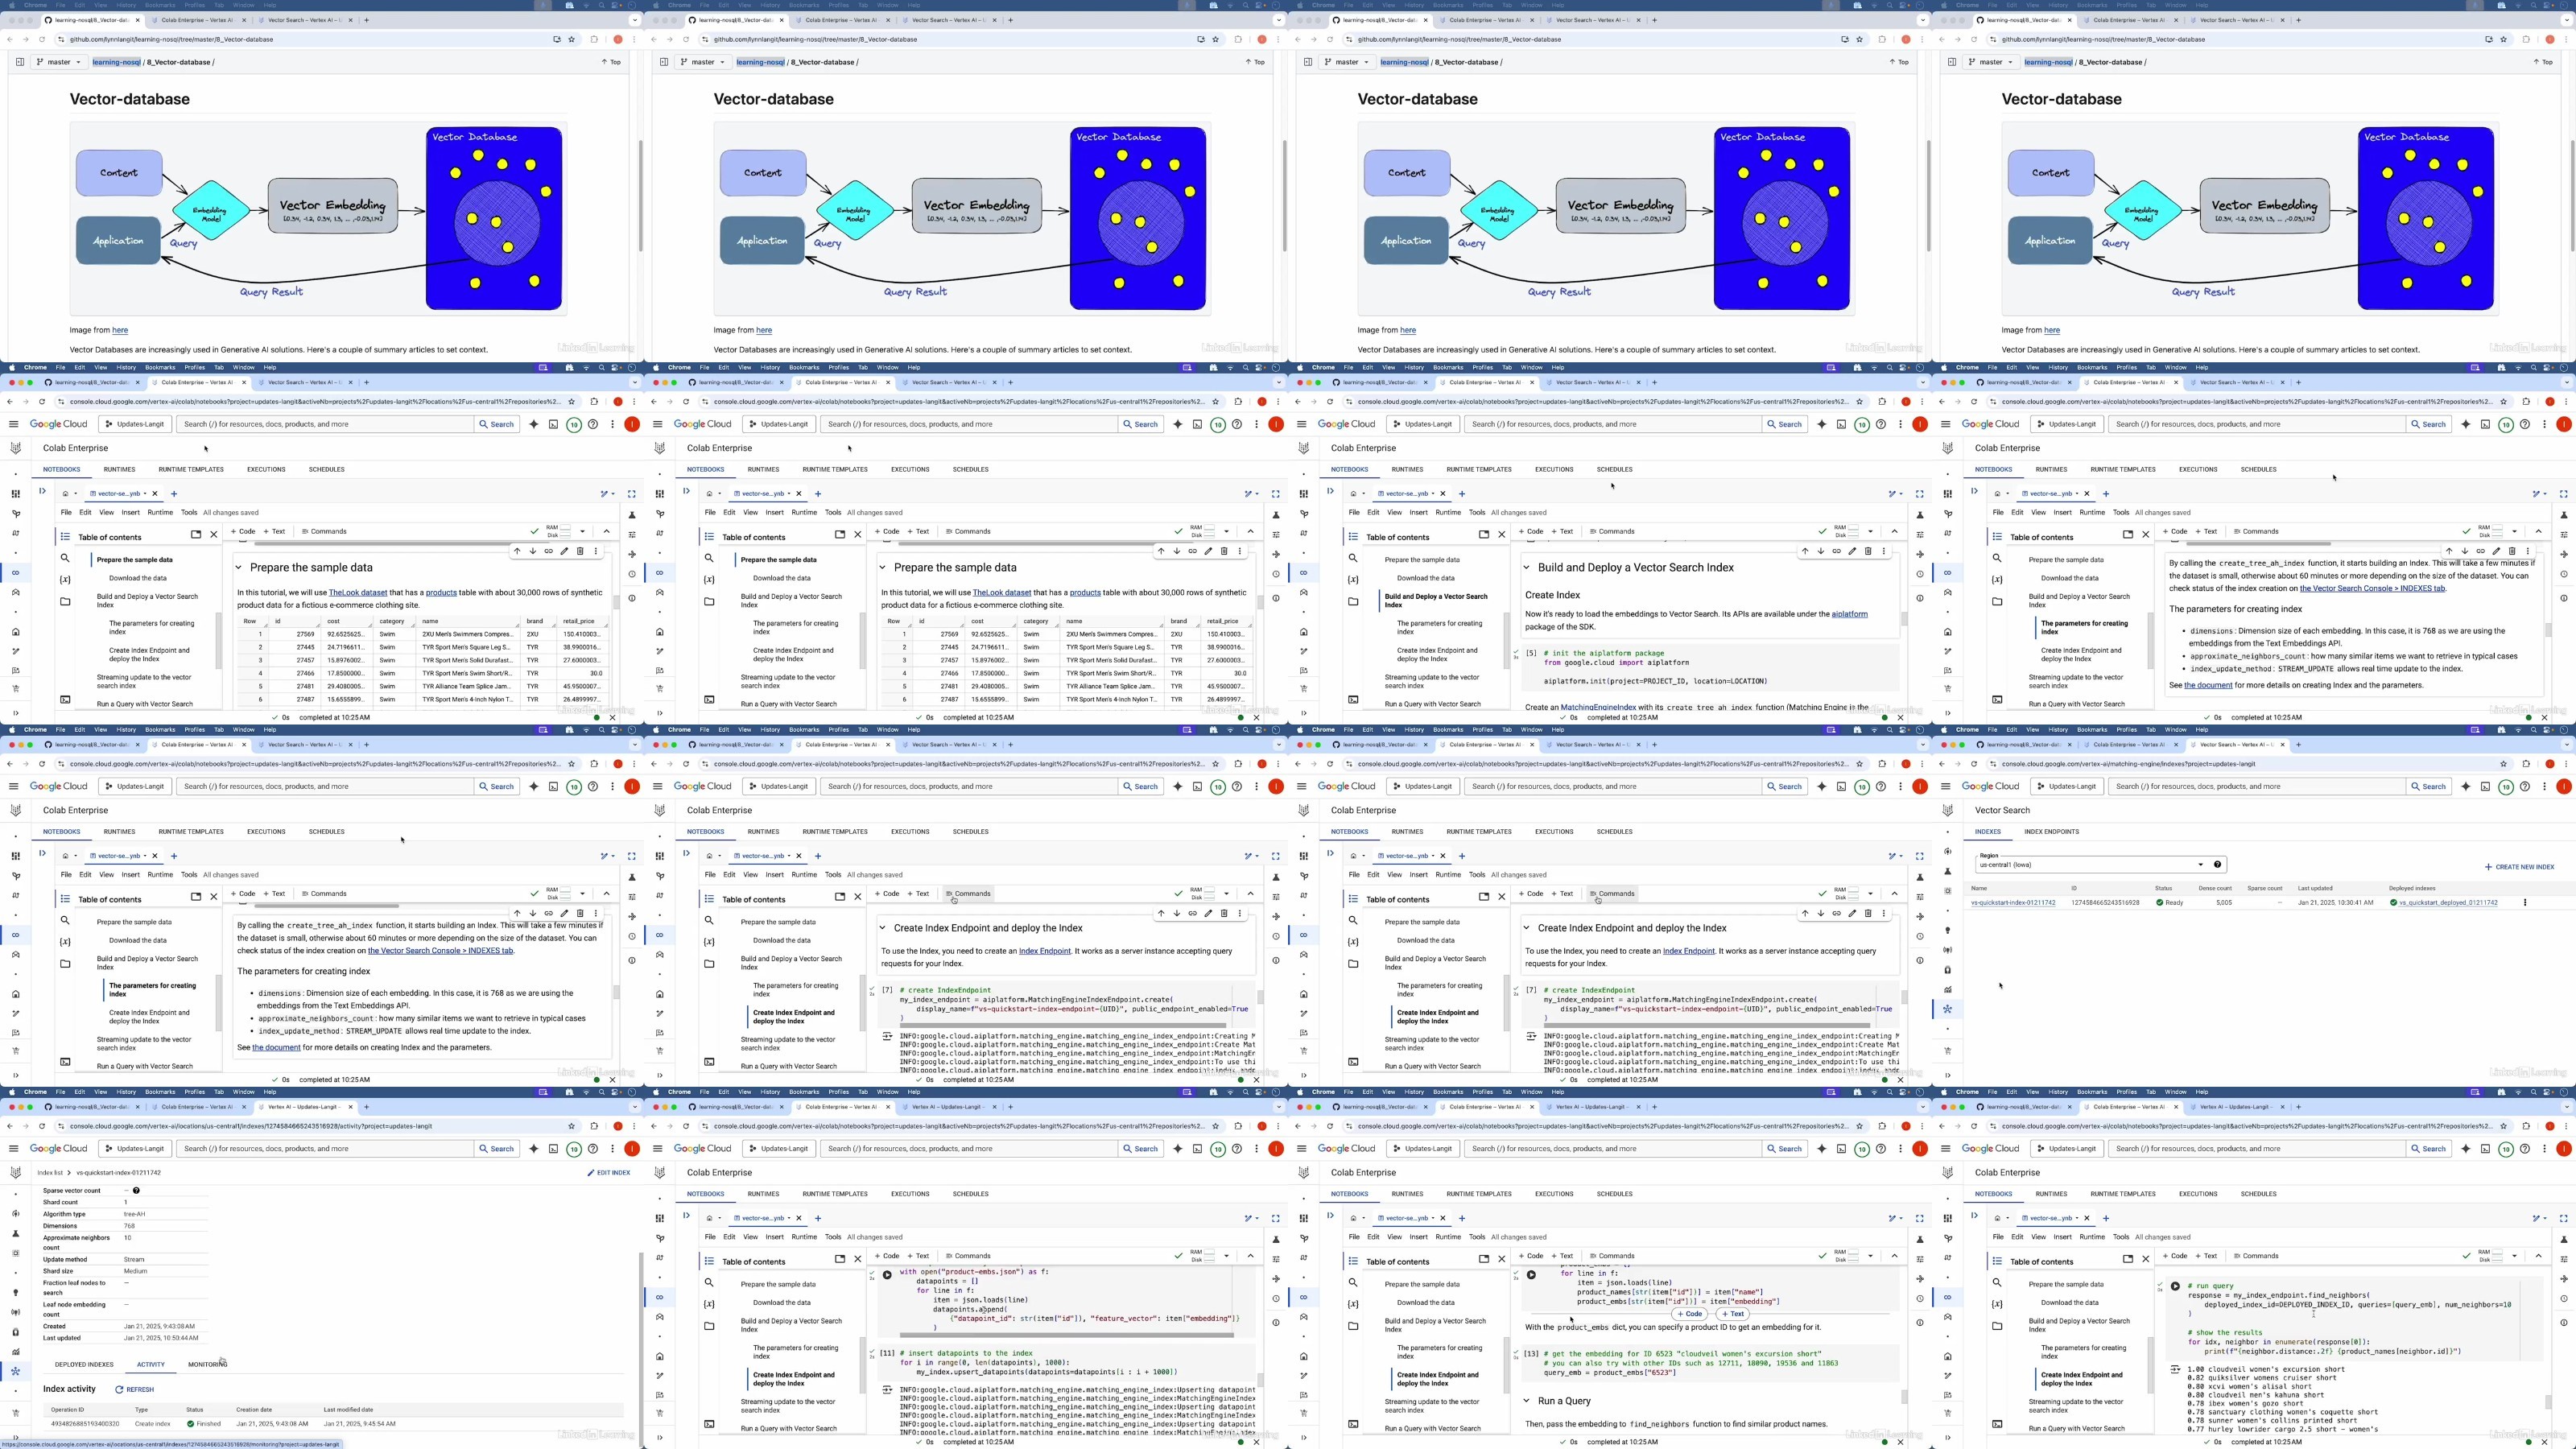
Task: Click help icon next to Sparse vector count
Action: click(x=136, y=1190)
